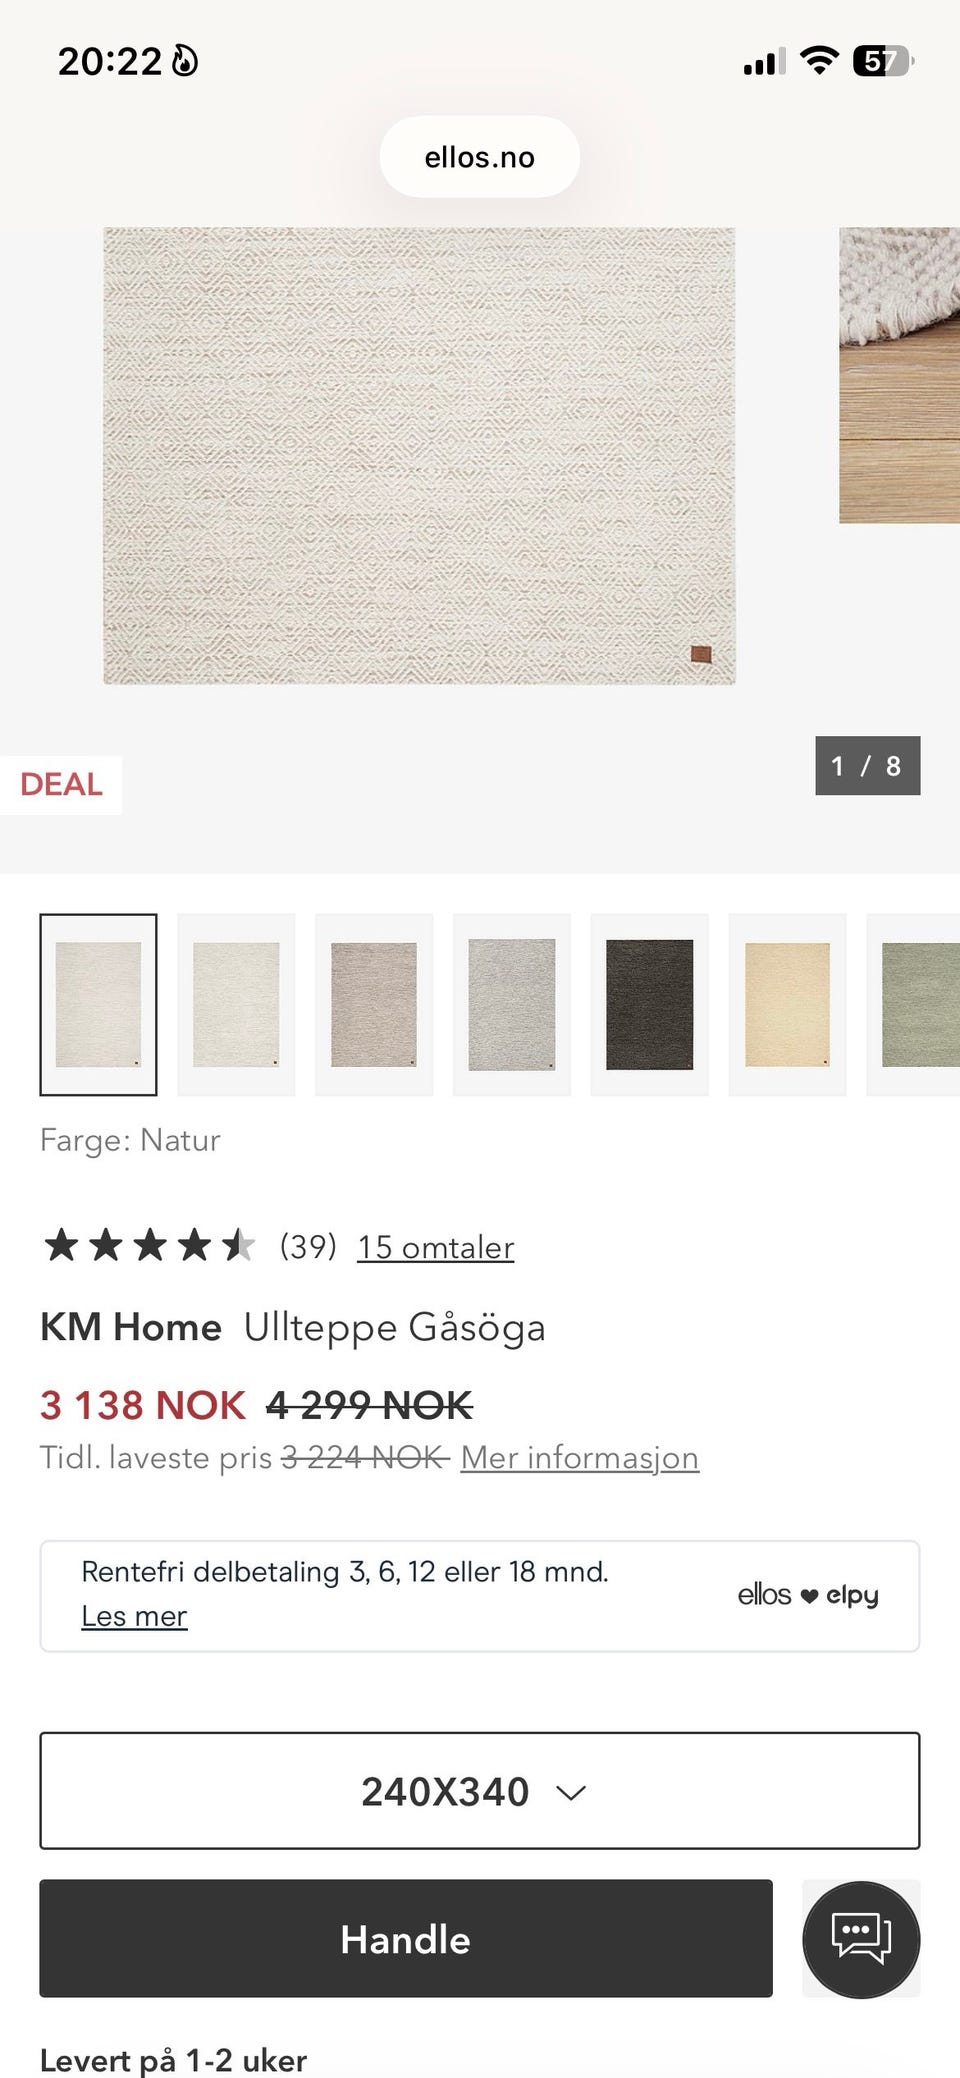
Task: Tap the star rating icons
Action: pyautogui.click(x=149, y=1246)
